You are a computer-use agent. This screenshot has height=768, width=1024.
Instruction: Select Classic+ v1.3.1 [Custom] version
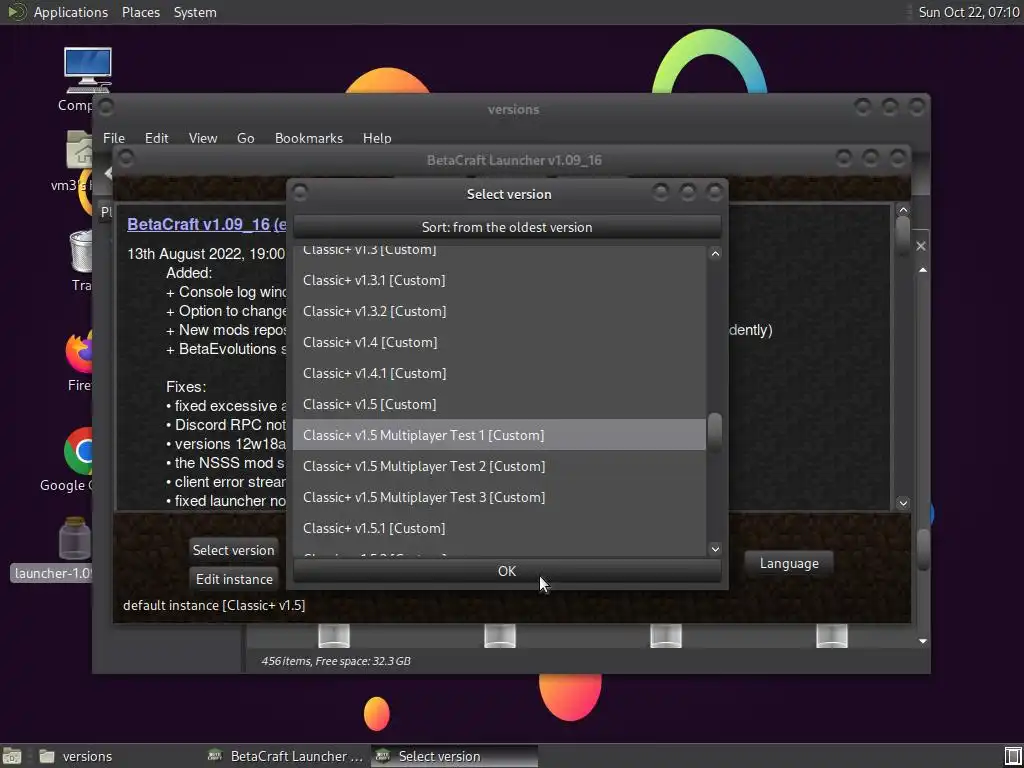499,280
